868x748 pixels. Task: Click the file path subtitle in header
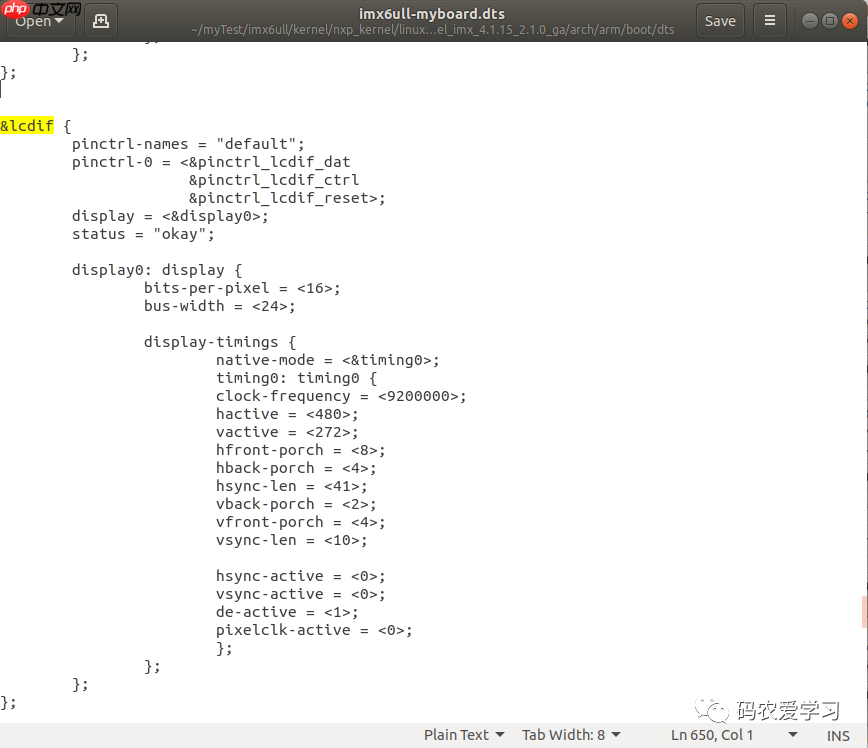[432, 29]
